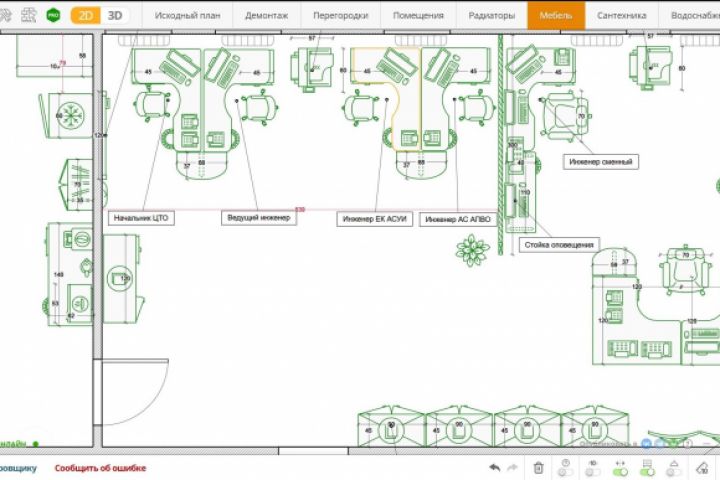Go to the Радиаторы tab

click(492, 16)
